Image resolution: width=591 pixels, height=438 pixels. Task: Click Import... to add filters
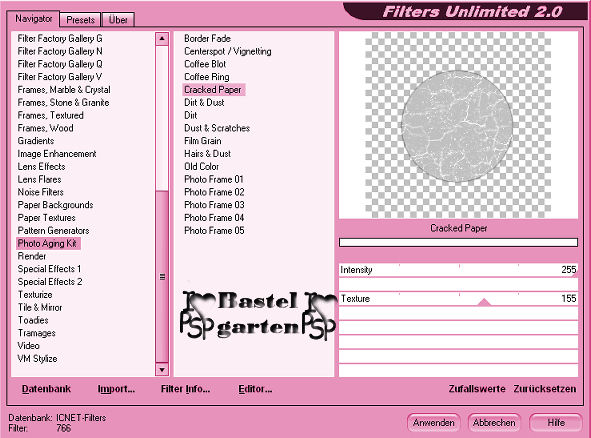click(x=116, y=389)
